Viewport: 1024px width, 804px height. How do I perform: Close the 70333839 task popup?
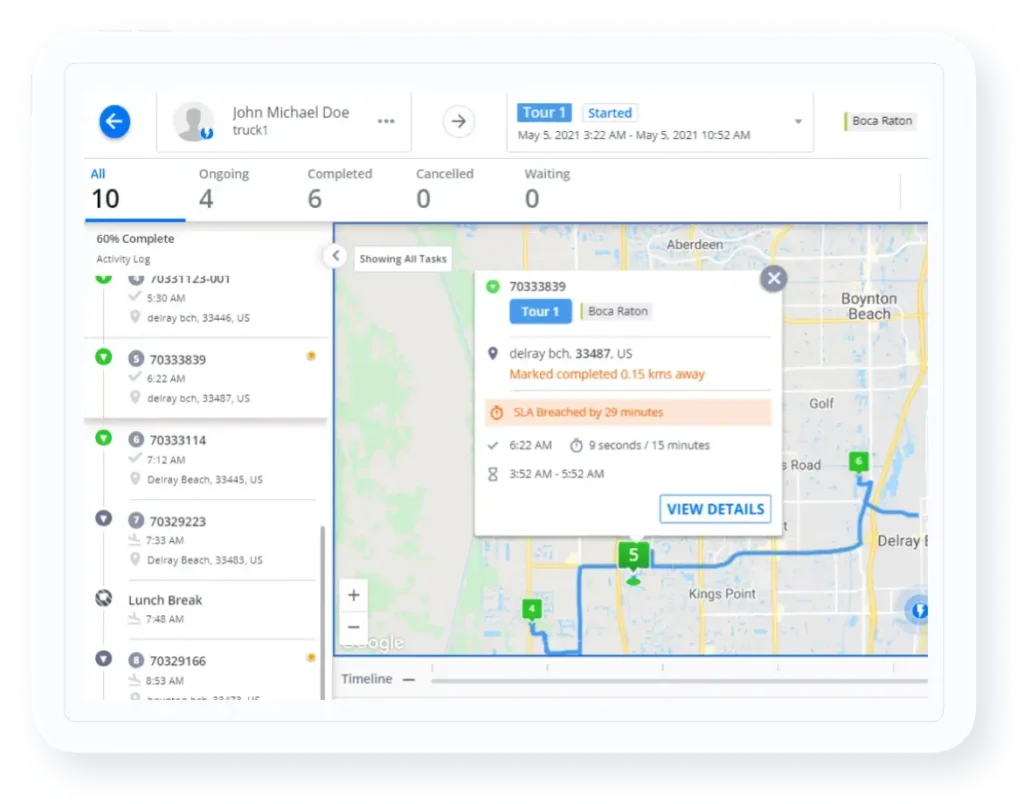click(774, 279)
